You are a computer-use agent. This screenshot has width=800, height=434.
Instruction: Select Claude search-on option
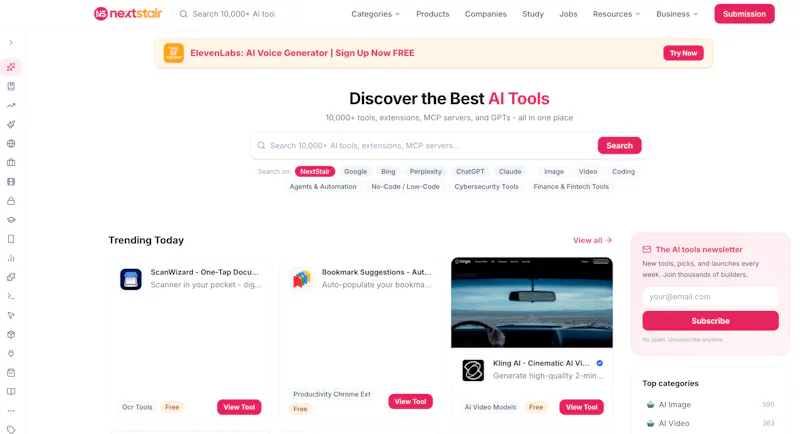[510, 171]
